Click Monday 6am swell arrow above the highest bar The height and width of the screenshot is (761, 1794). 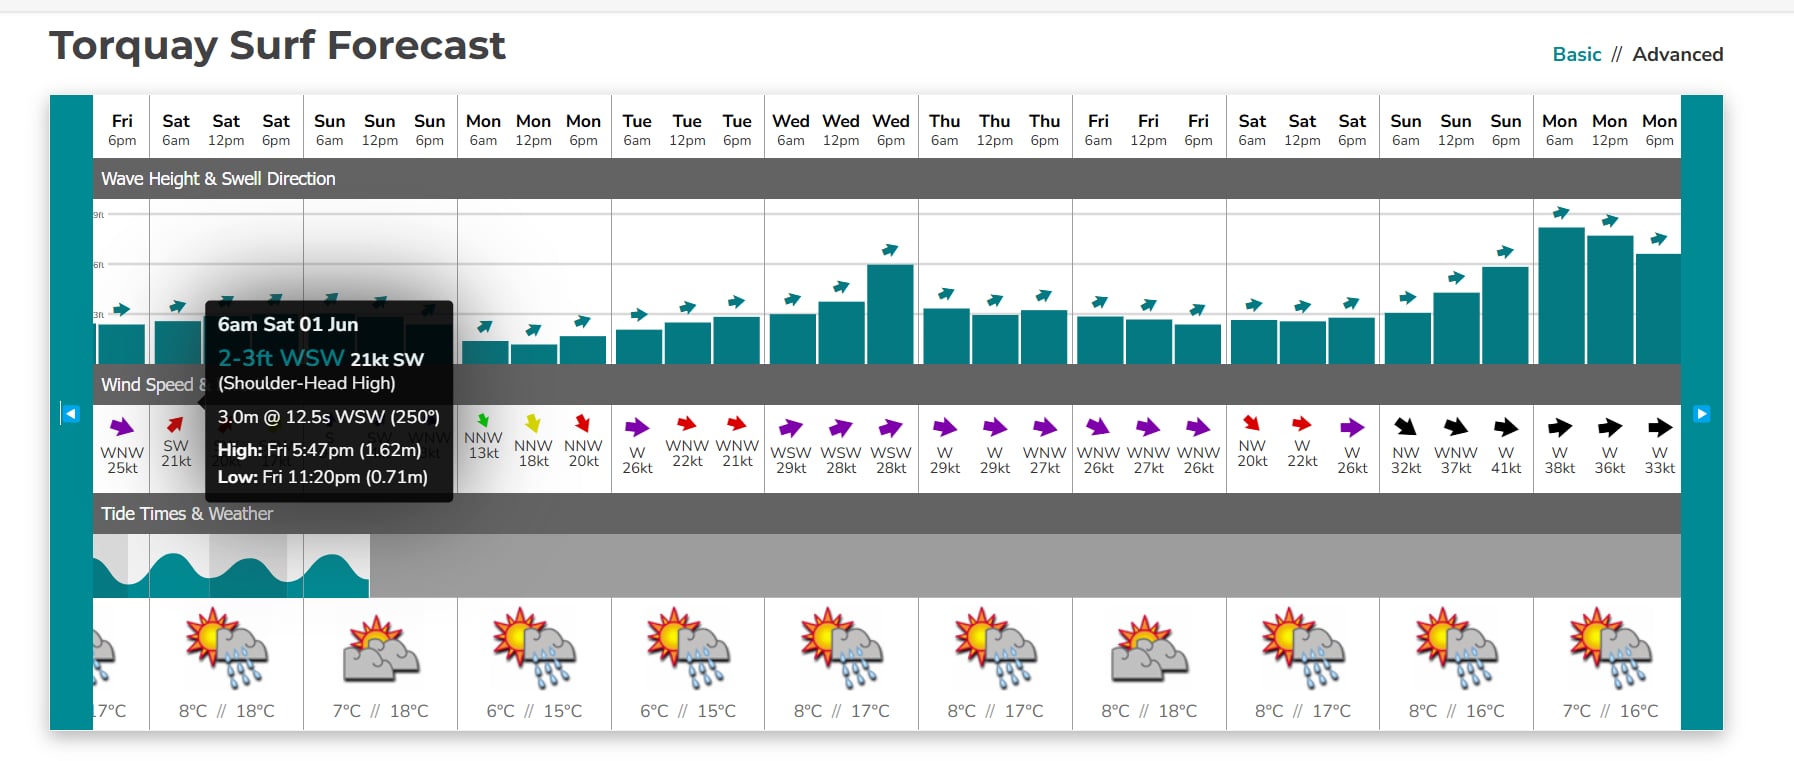click(1560, 212)
